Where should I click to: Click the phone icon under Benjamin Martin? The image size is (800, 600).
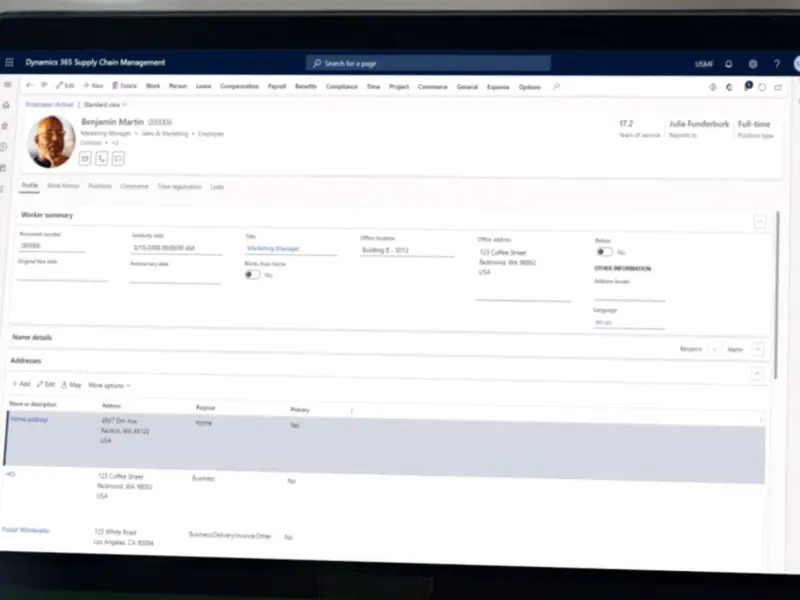pyautogui.click(x=101, y=158)
